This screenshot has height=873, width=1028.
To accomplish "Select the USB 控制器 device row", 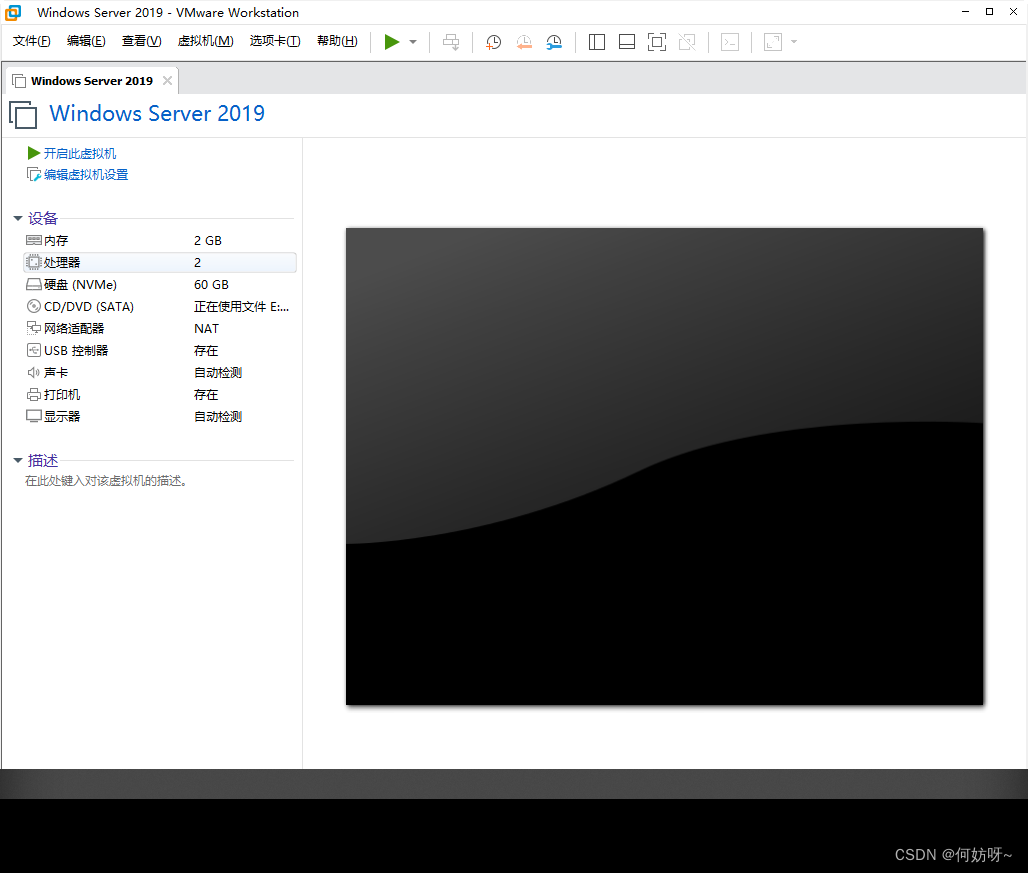I will pos(159,351).
